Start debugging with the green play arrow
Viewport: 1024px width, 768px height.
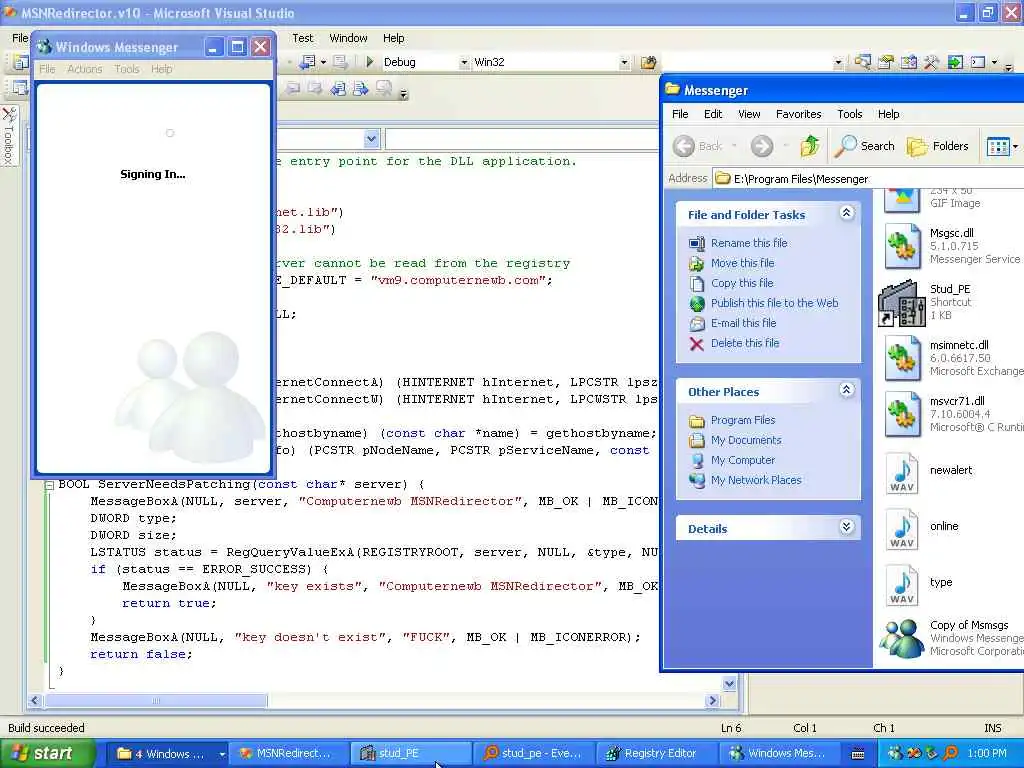click(370, 62)
